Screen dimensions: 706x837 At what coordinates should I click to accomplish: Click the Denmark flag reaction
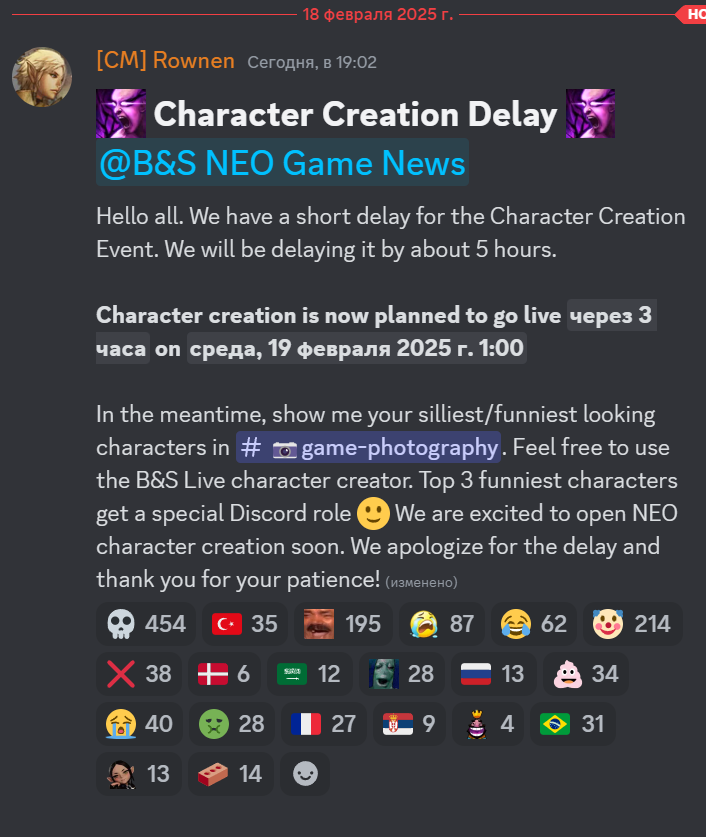(224, 674)
